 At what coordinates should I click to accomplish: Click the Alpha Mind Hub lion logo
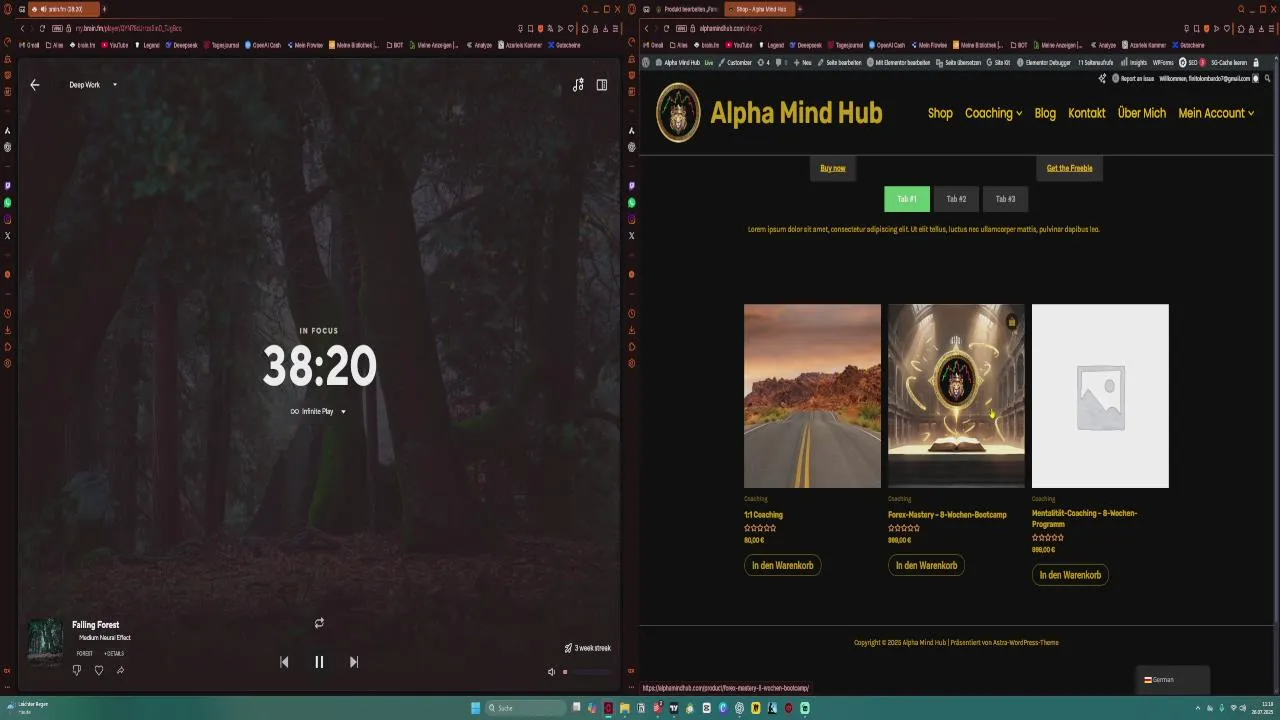click(x=678, y=113)
